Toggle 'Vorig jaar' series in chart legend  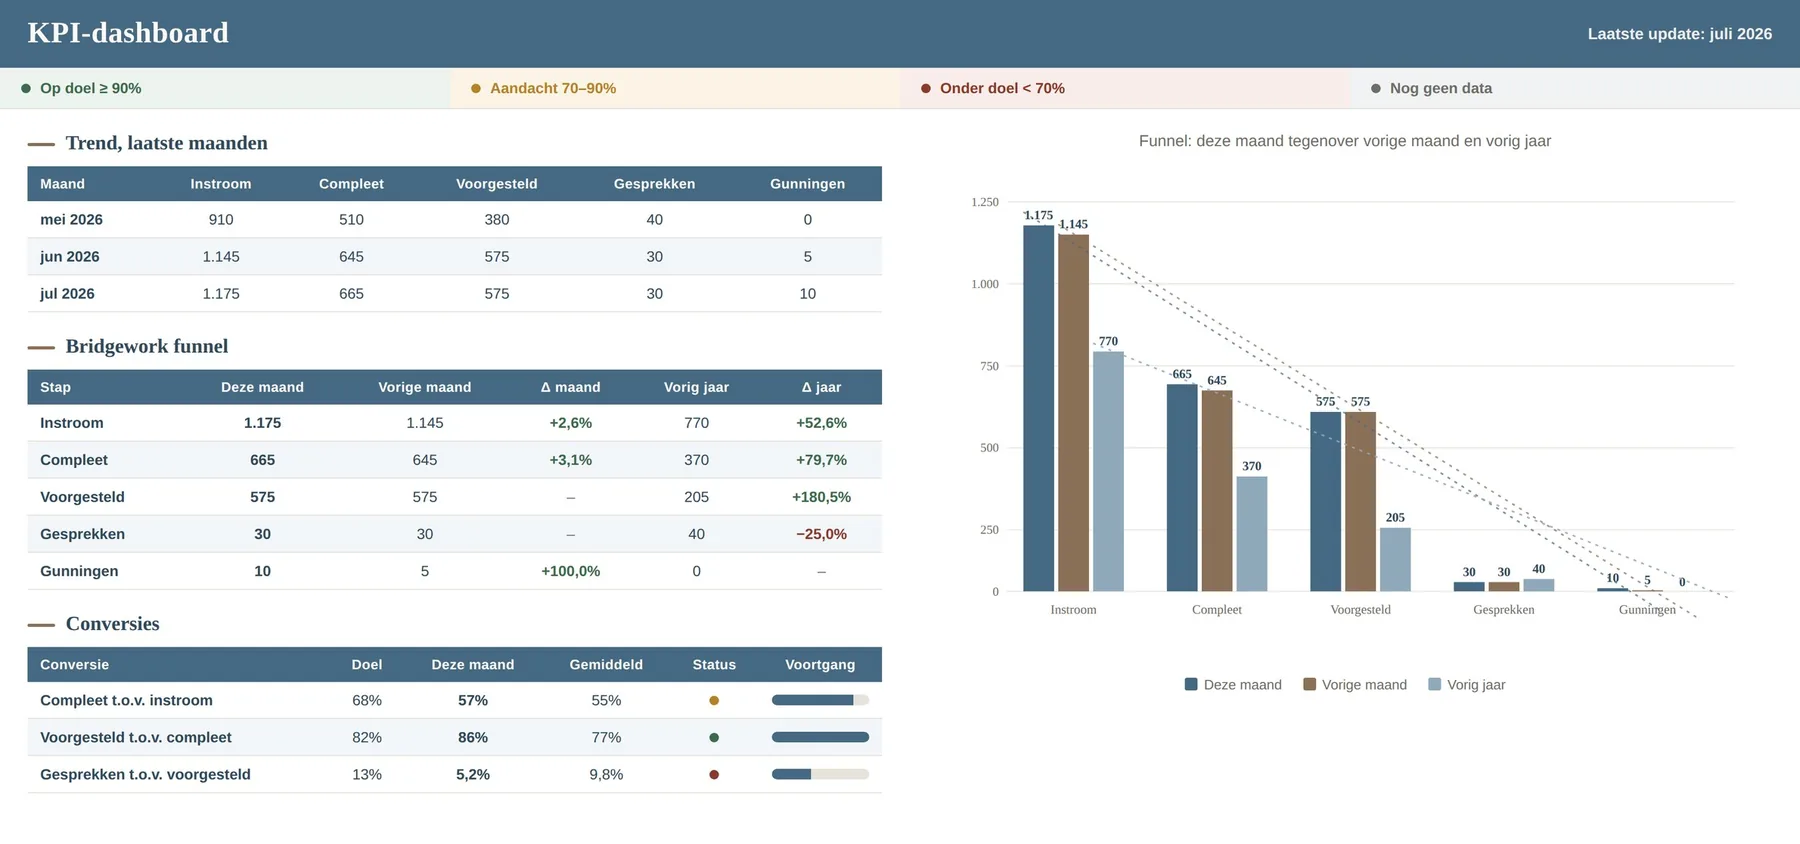click(x=1467, y=684)
